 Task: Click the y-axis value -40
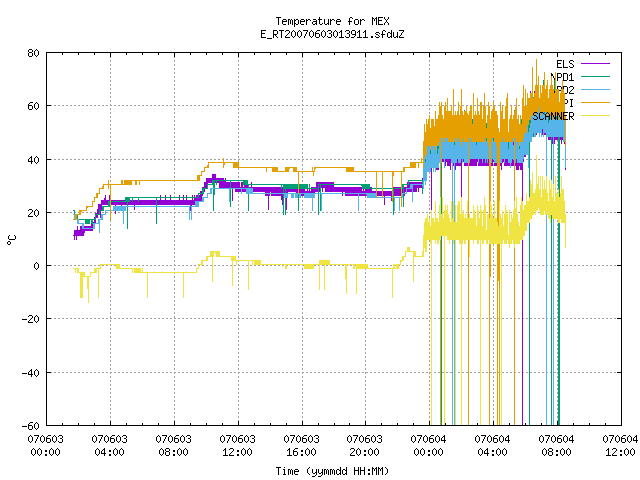click(x=31, y=373)
